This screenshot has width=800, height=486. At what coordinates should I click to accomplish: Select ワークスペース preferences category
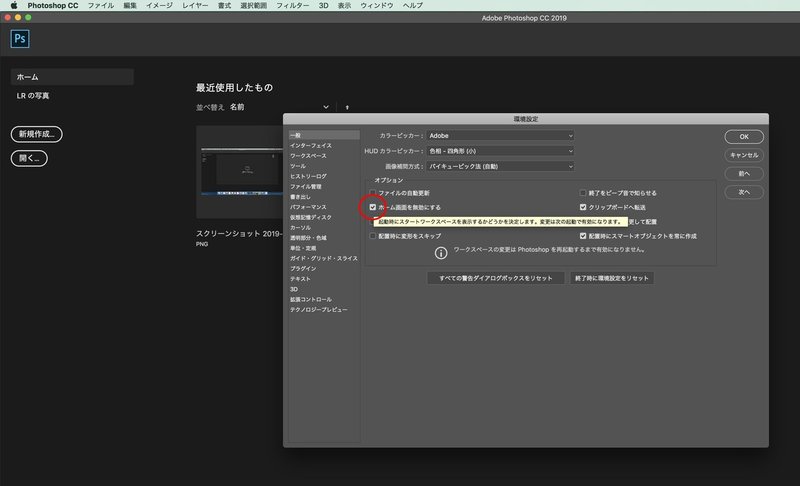point(308,156)
